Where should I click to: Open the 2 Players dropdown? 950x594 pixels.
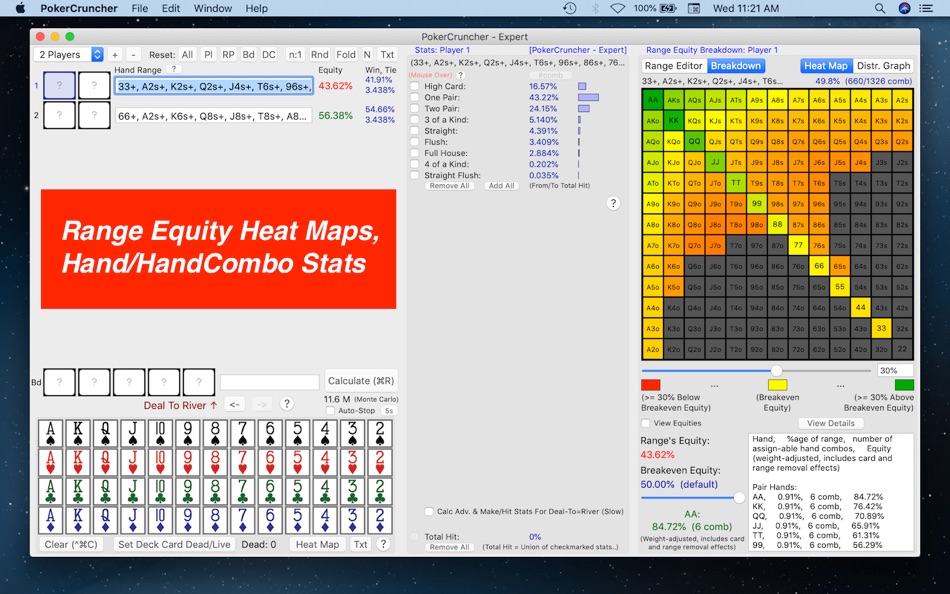coord(69,55)
